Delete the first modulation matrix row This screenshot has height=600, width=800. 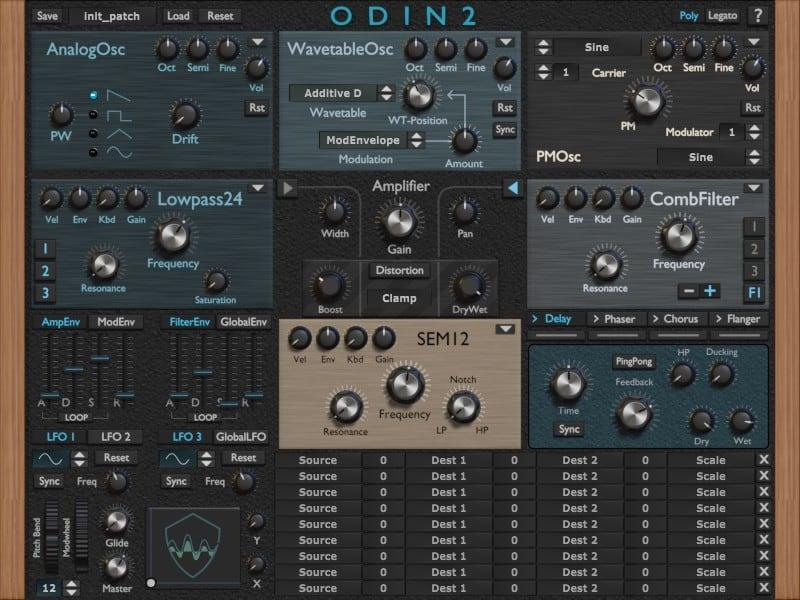click(764, 460)
